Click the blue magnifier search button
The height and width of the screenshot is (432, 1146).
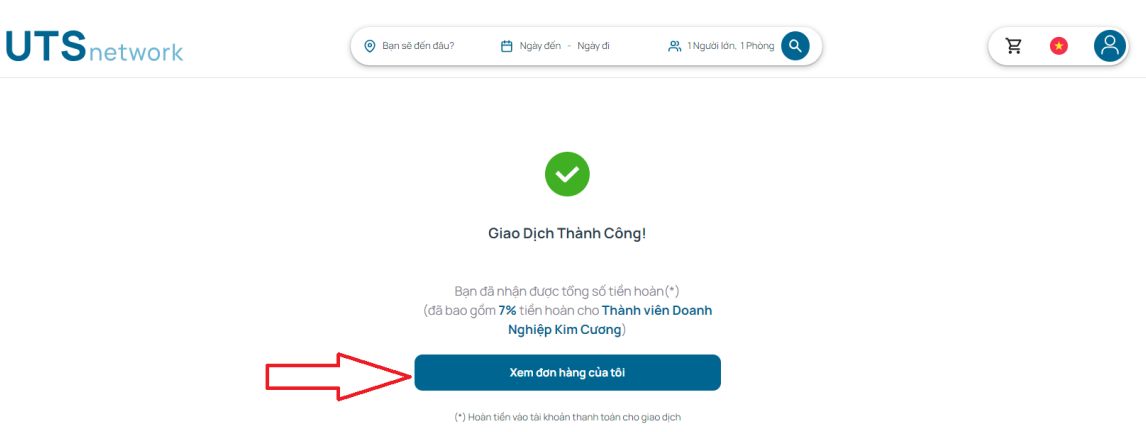click(795, 46)
